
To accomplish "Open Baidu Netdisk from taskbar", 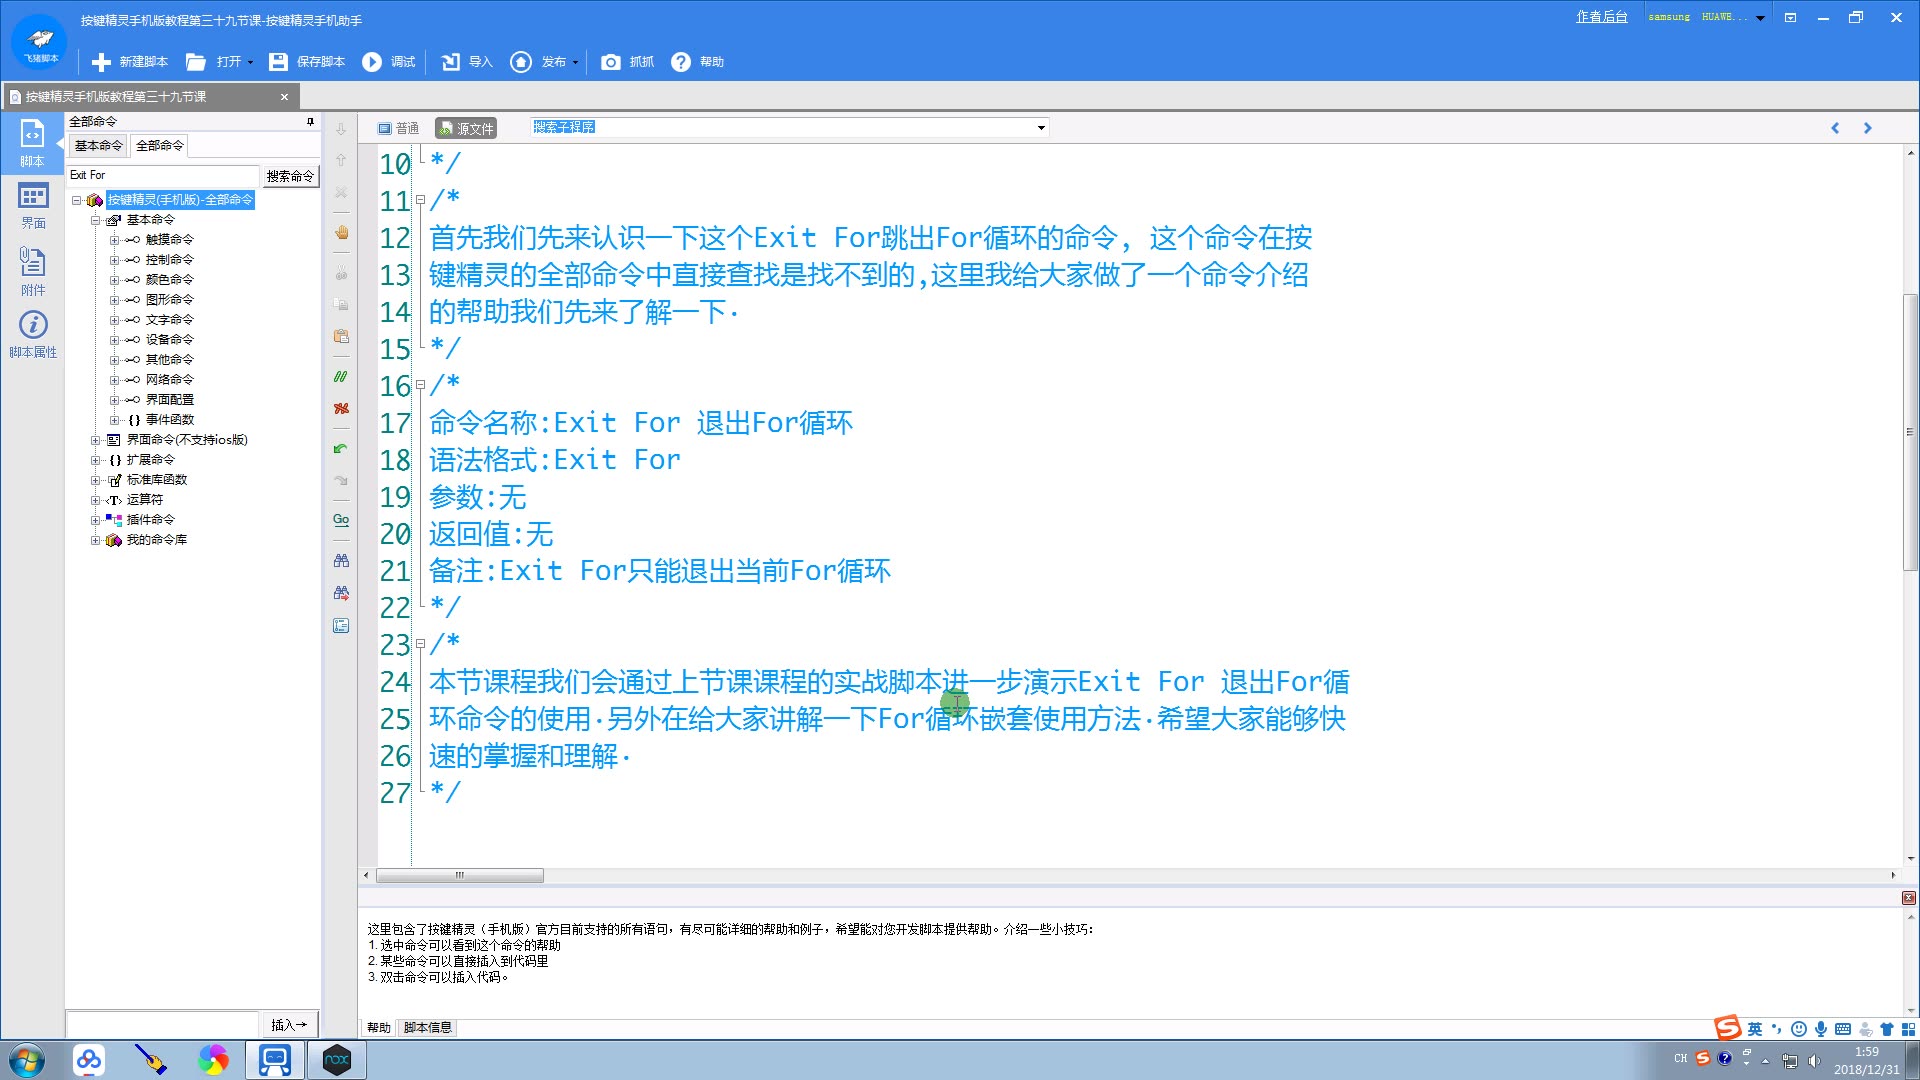I will (89, 1060).
